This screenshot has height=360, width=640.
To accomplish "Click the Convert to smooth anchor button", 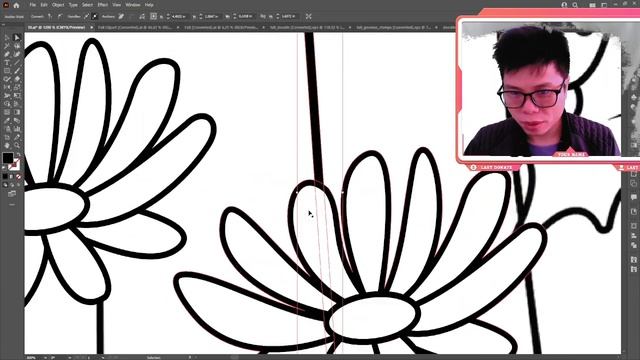I will coord(60,16).
